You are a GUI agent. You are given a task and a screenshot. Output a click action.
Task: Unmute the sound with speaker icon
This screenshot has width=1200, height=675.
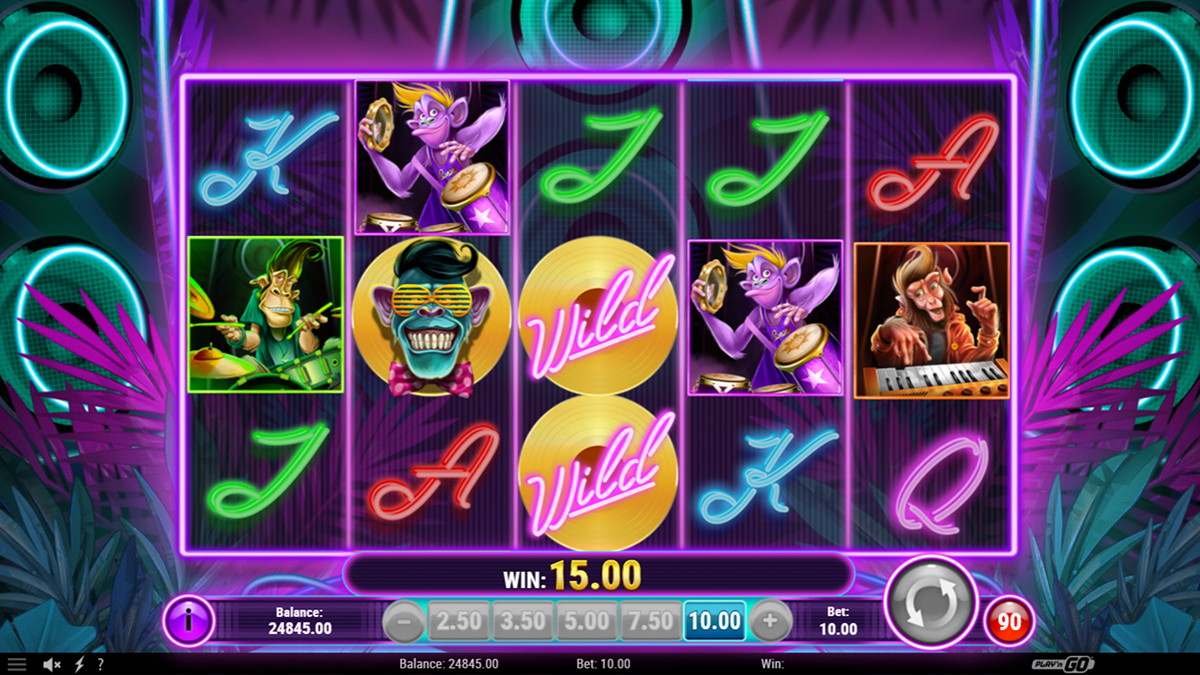point(51,664)
